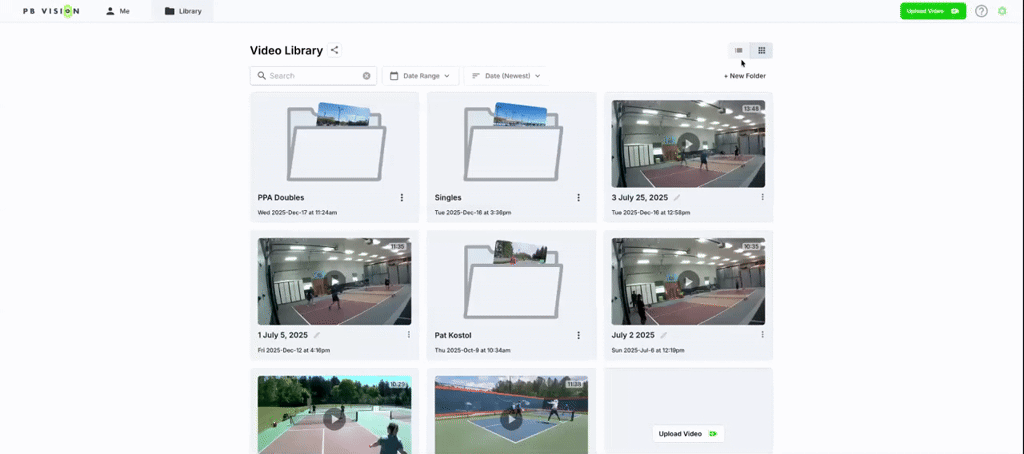This screenshot has width=1024, height=454.
Task: Click the 10:35 duration badge
Action: coord(751,246)
